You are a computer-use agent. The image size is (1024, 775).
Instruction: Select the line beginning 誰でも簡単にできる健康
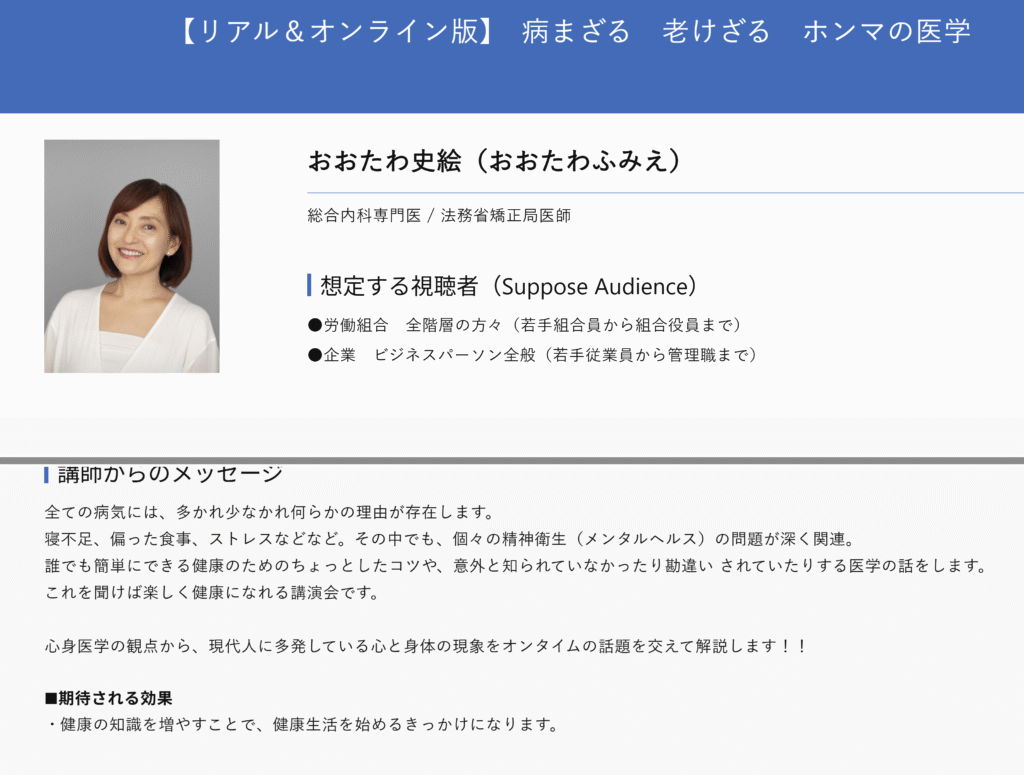pyautogui.click(x=516, y=565)
